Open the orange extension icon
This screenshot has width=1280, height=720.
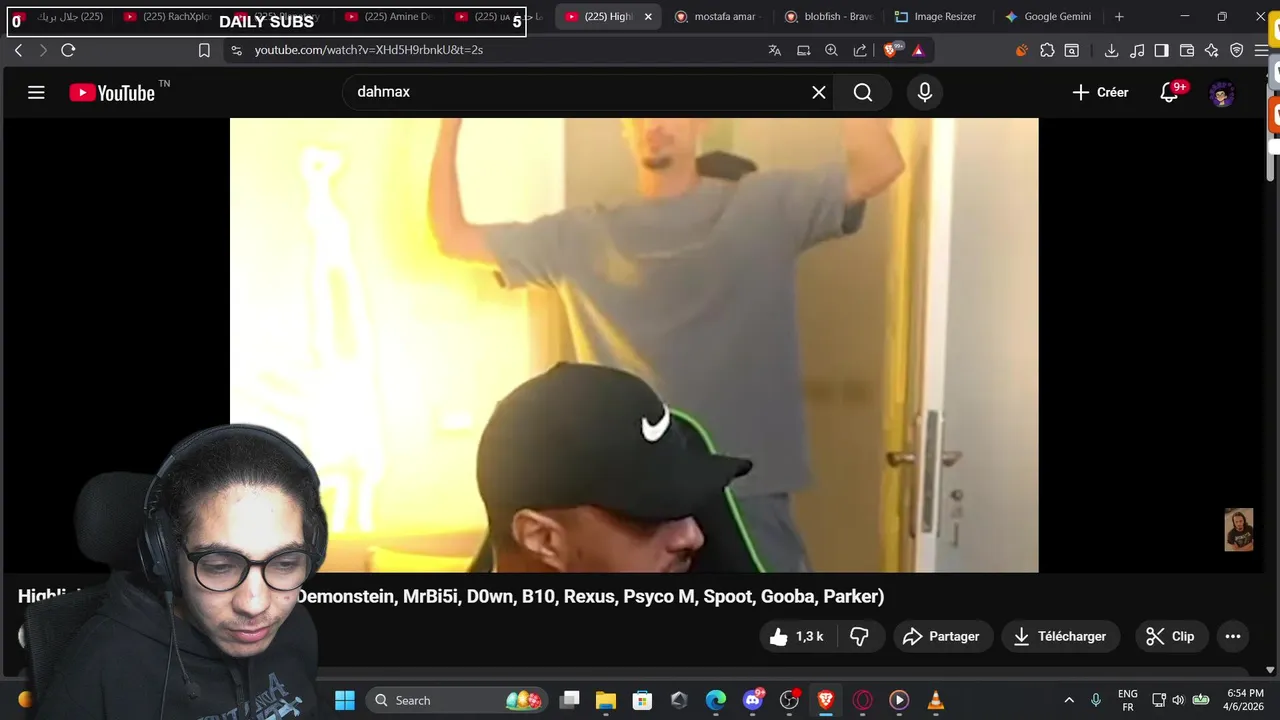click(1021, 50)
